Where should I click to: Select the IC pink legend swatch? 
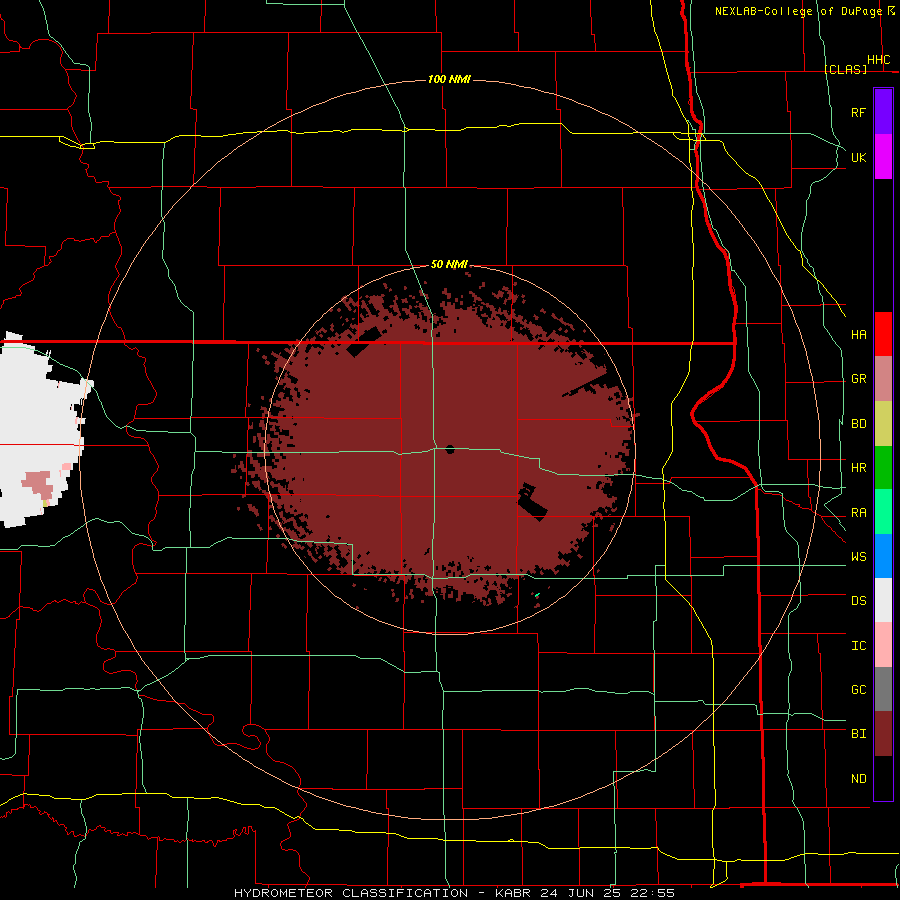click(x=883, y=645)
